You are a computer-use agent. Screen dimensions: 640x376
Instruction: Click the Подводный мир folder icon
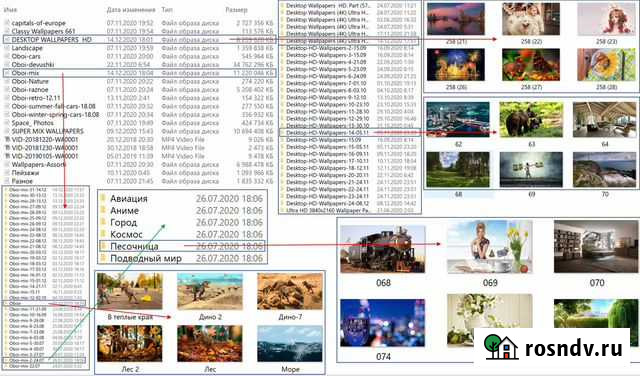[104, 258]
